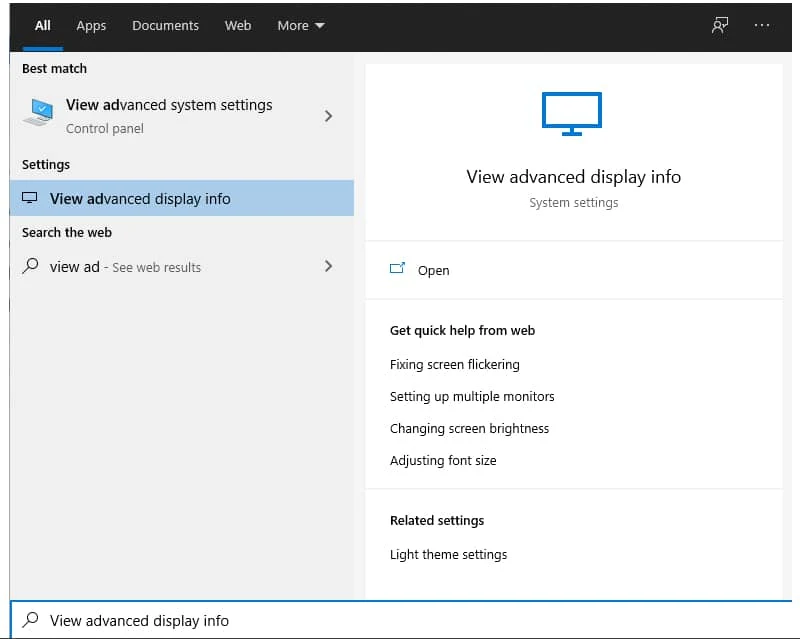Open Fixing screen flickering help link
The image size is (800, 639).
tap(454, 364)
